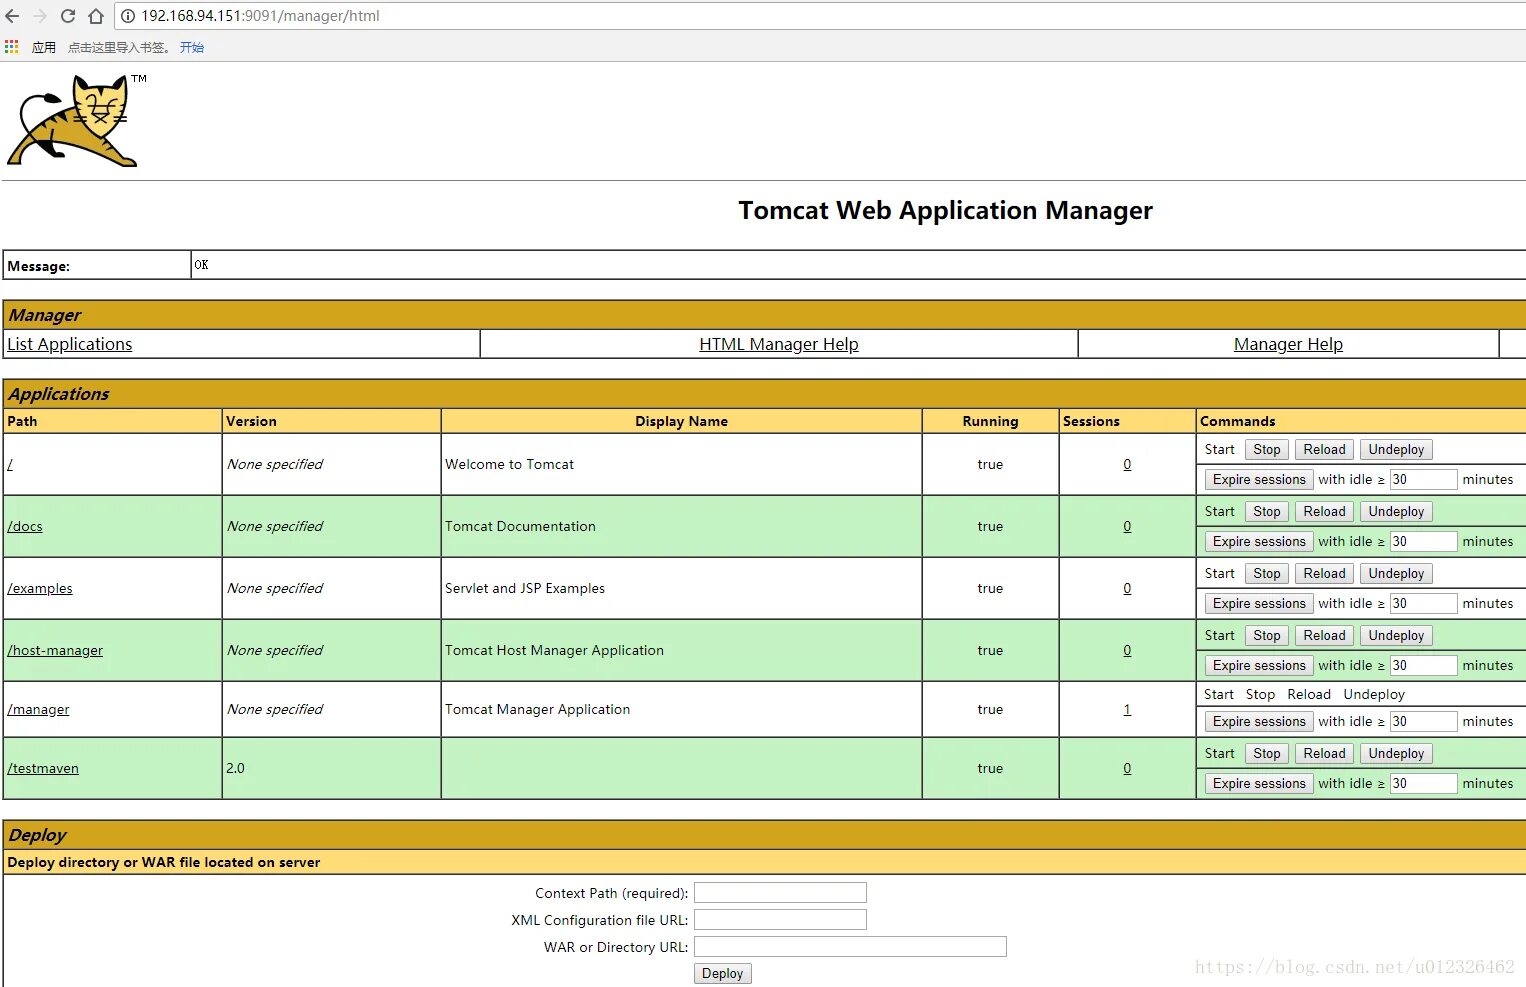Open the /host-manager application link

pos(55,650)
